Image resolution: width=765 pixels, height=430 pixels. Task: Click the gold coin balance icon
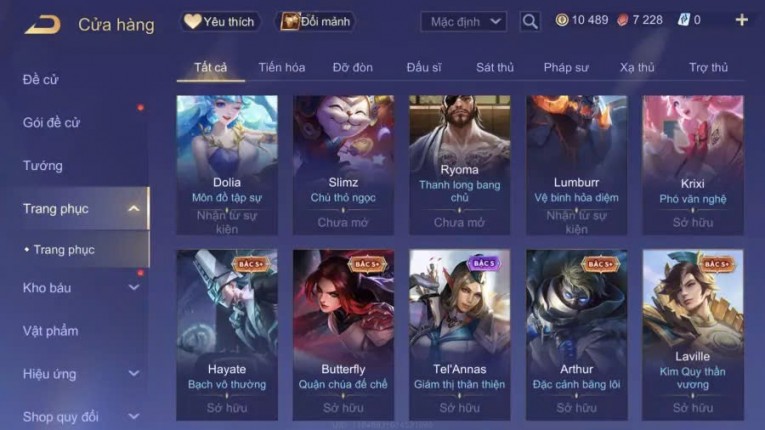click(x=562, y=20)
